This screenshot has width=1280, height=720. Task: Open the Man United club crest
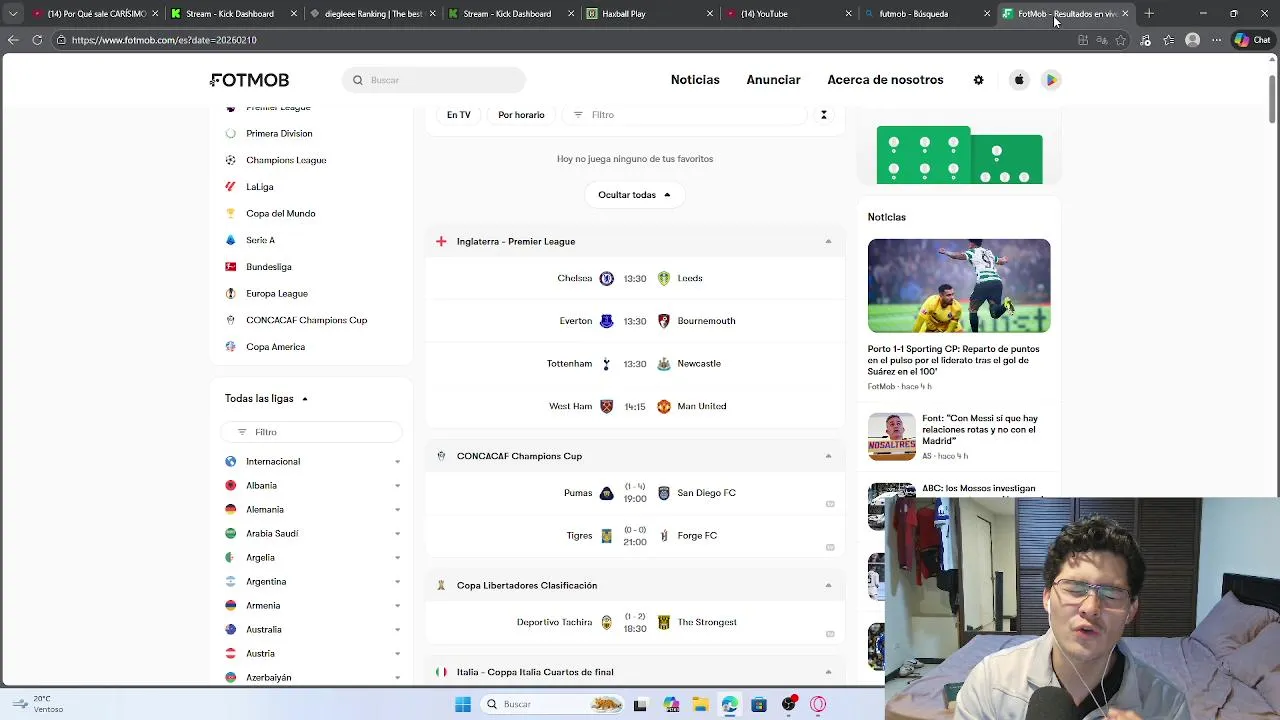point(663,406)
